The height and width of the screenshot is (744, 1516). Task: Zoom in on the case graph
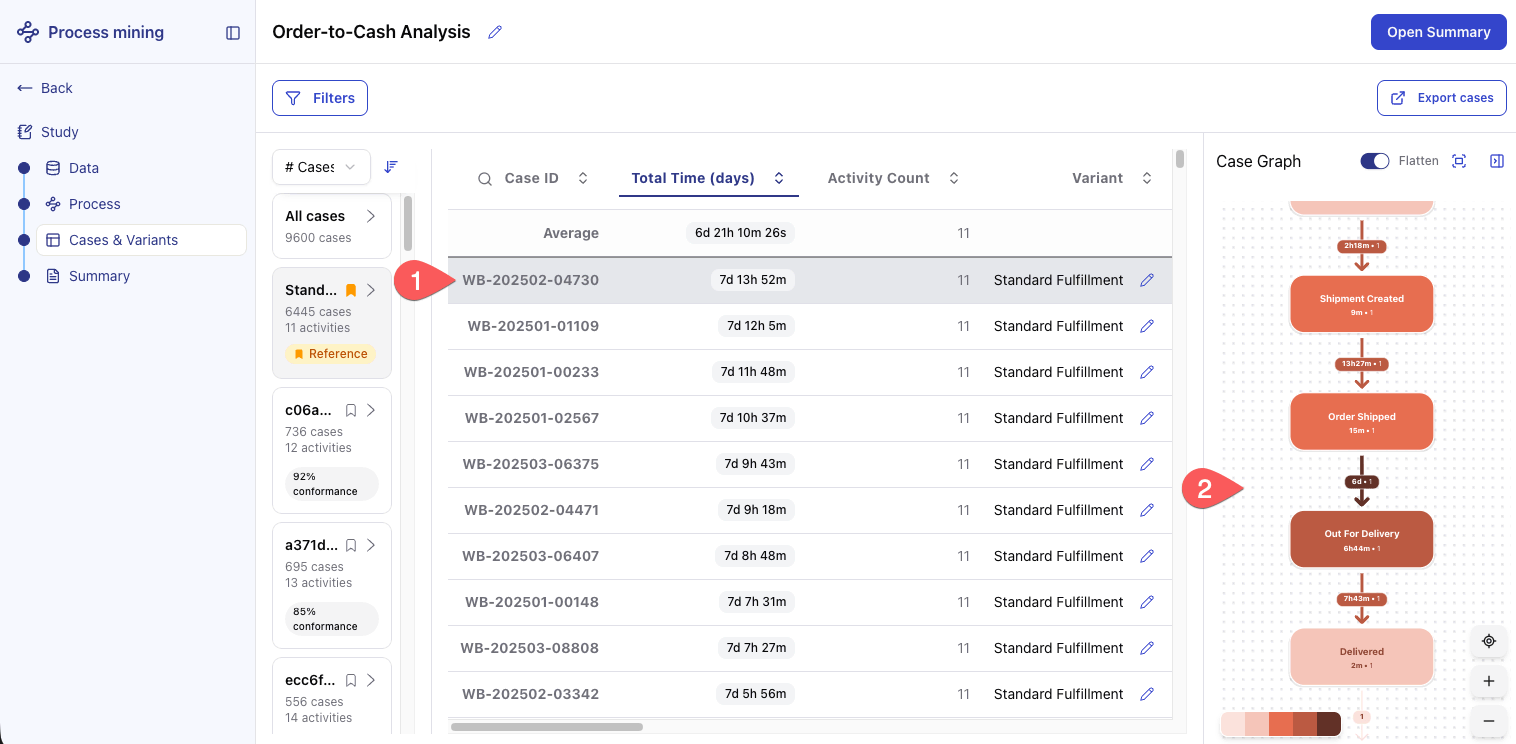click(x=1489, y=681)
